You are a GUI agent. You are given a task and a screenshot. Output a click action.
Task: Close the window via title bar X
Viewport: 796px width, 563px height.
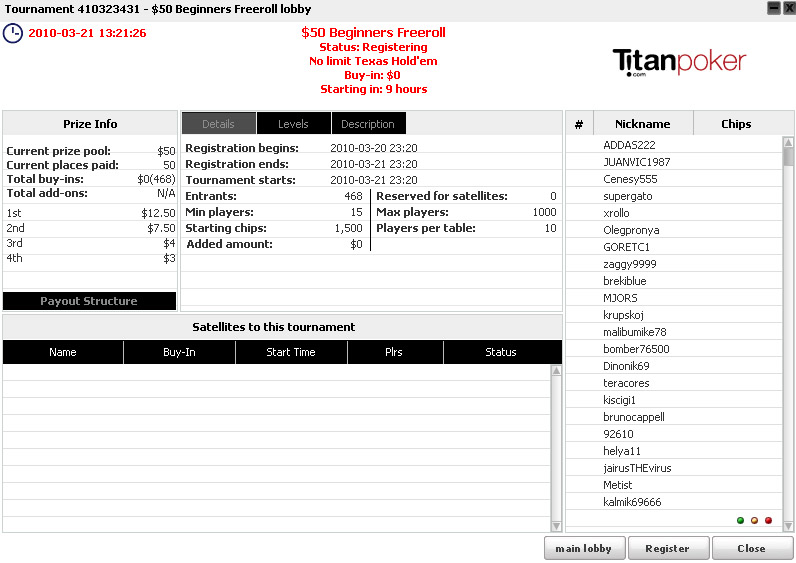click(x=789, y=8)
